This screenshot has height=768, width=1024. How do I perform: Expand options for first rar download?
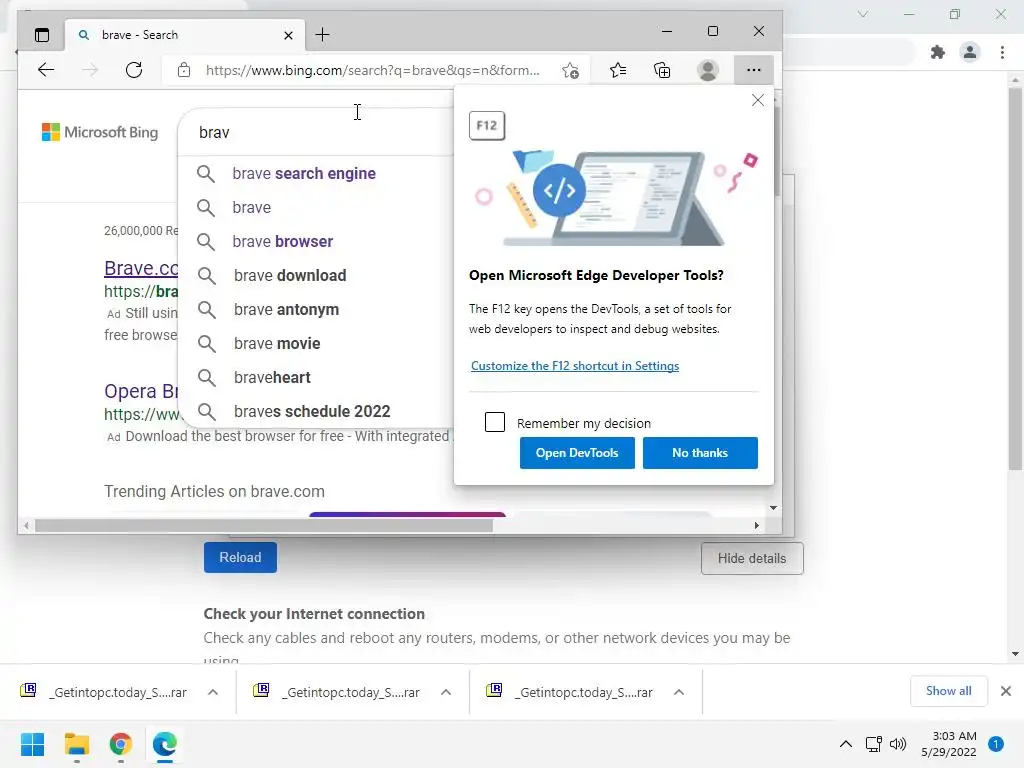[x=213, y=692]
